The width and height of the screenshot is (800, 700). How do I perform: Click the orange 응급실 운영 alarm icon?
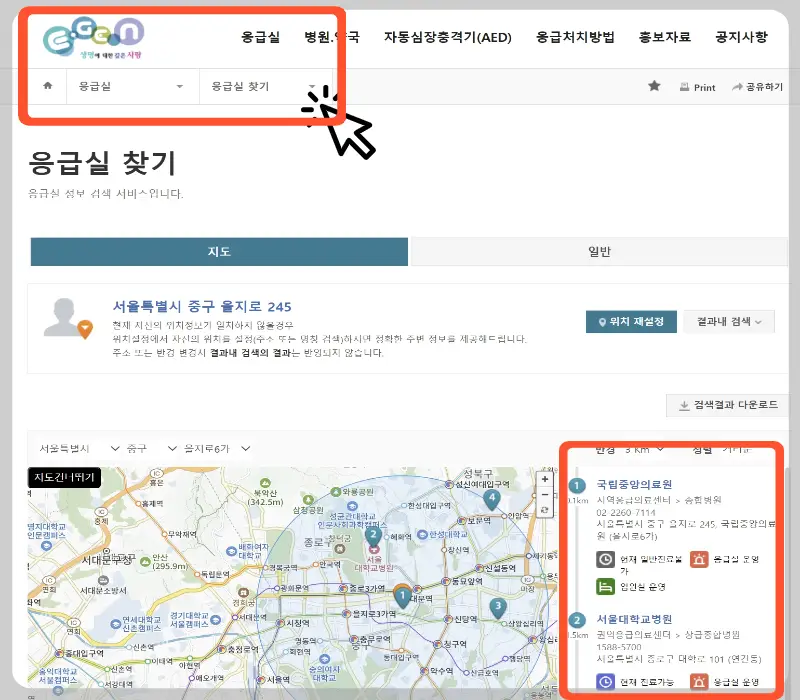[700, 558]
